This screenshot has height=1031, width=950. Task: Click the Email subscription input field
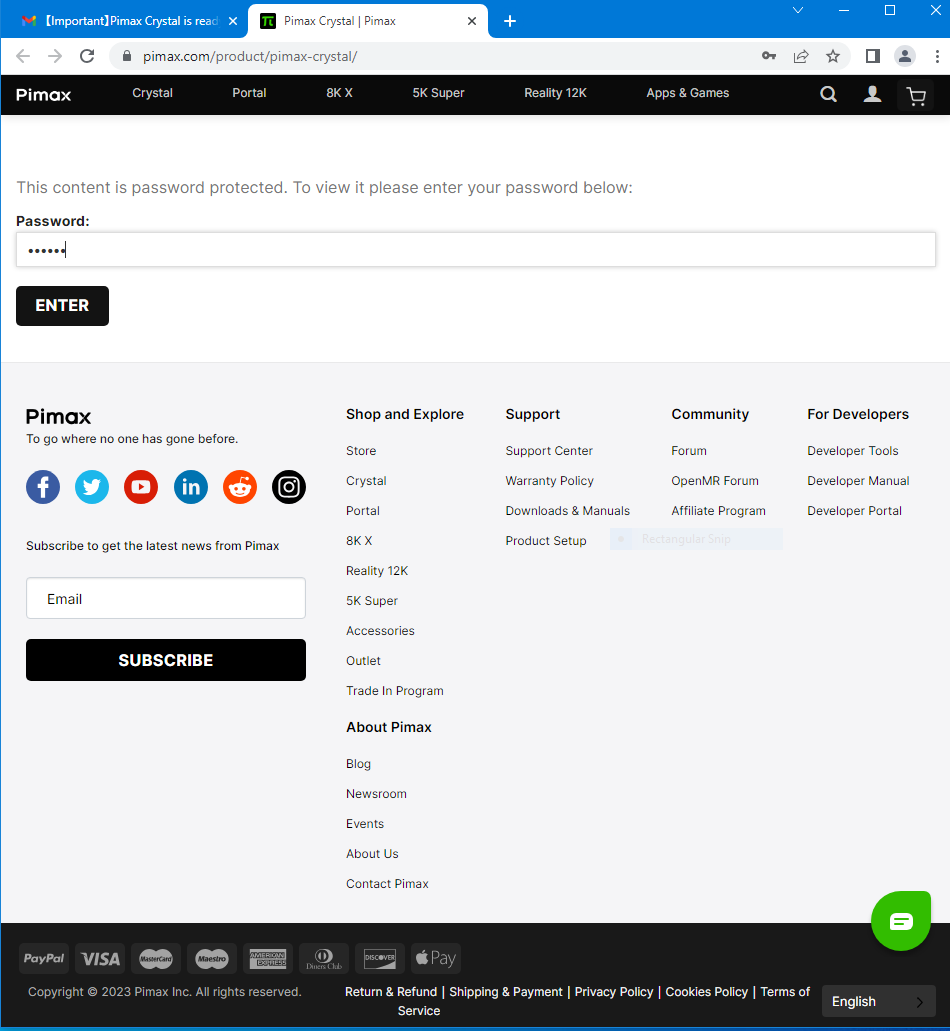pyautogui.click(x=166, y=599)
